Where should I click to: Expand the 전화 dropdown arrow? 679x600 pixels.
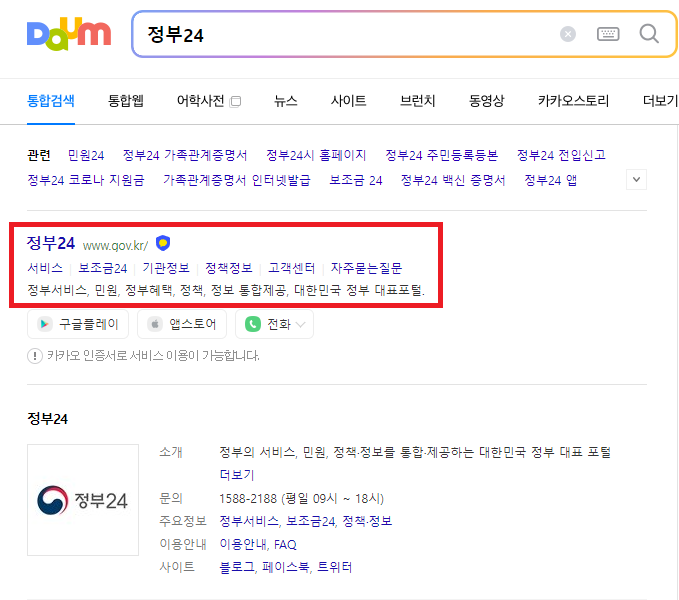[x=301, y=324]
